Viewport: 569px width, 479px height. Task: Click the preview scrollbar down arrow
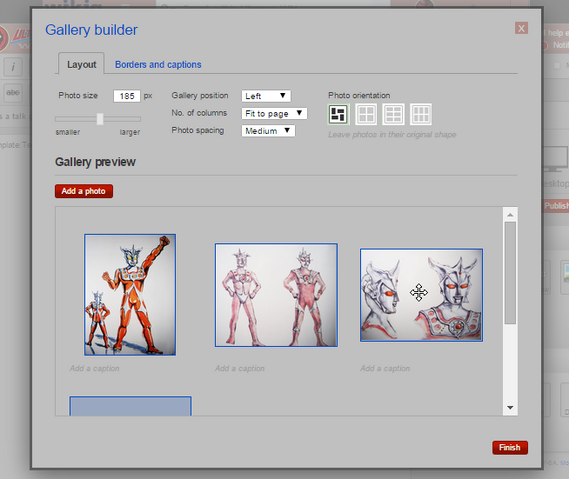coord(510,408)
